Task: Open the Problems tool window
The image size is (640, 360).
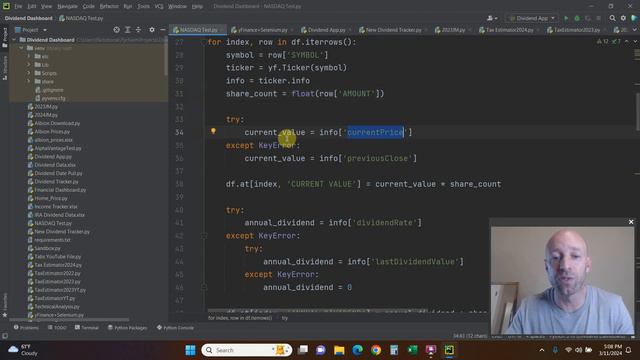Action: 26,328
